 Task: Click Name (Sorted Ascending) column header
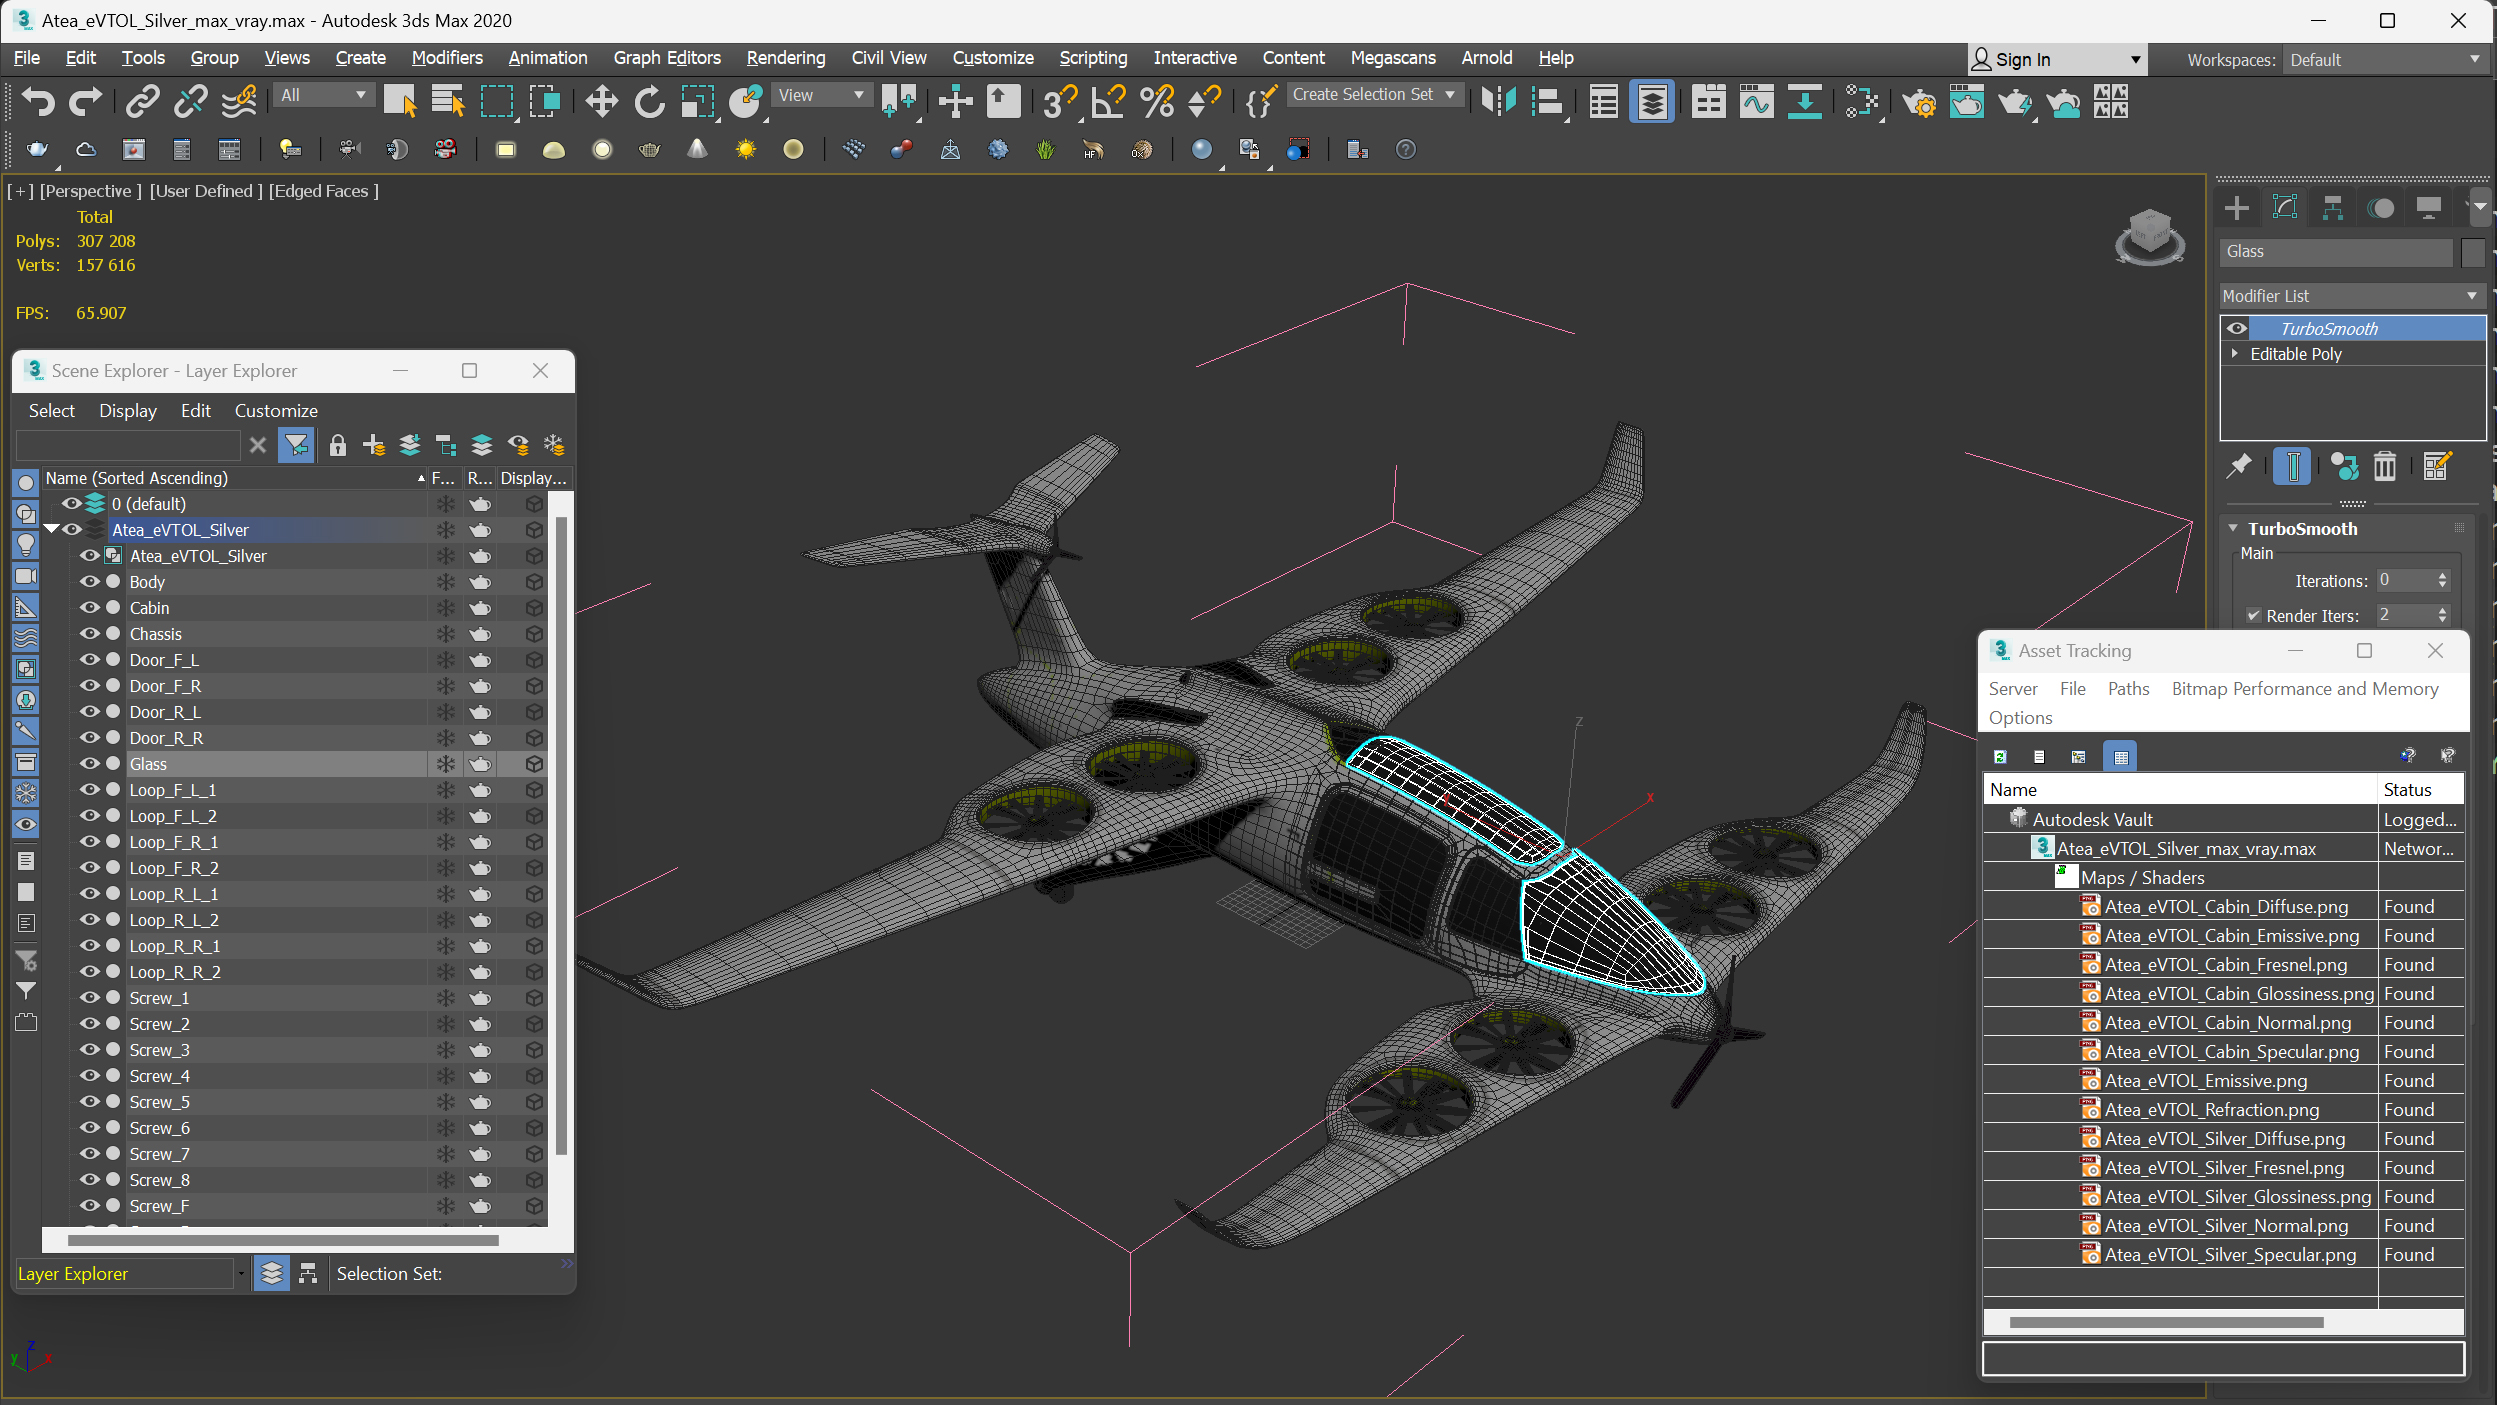(x=236, y=477)
